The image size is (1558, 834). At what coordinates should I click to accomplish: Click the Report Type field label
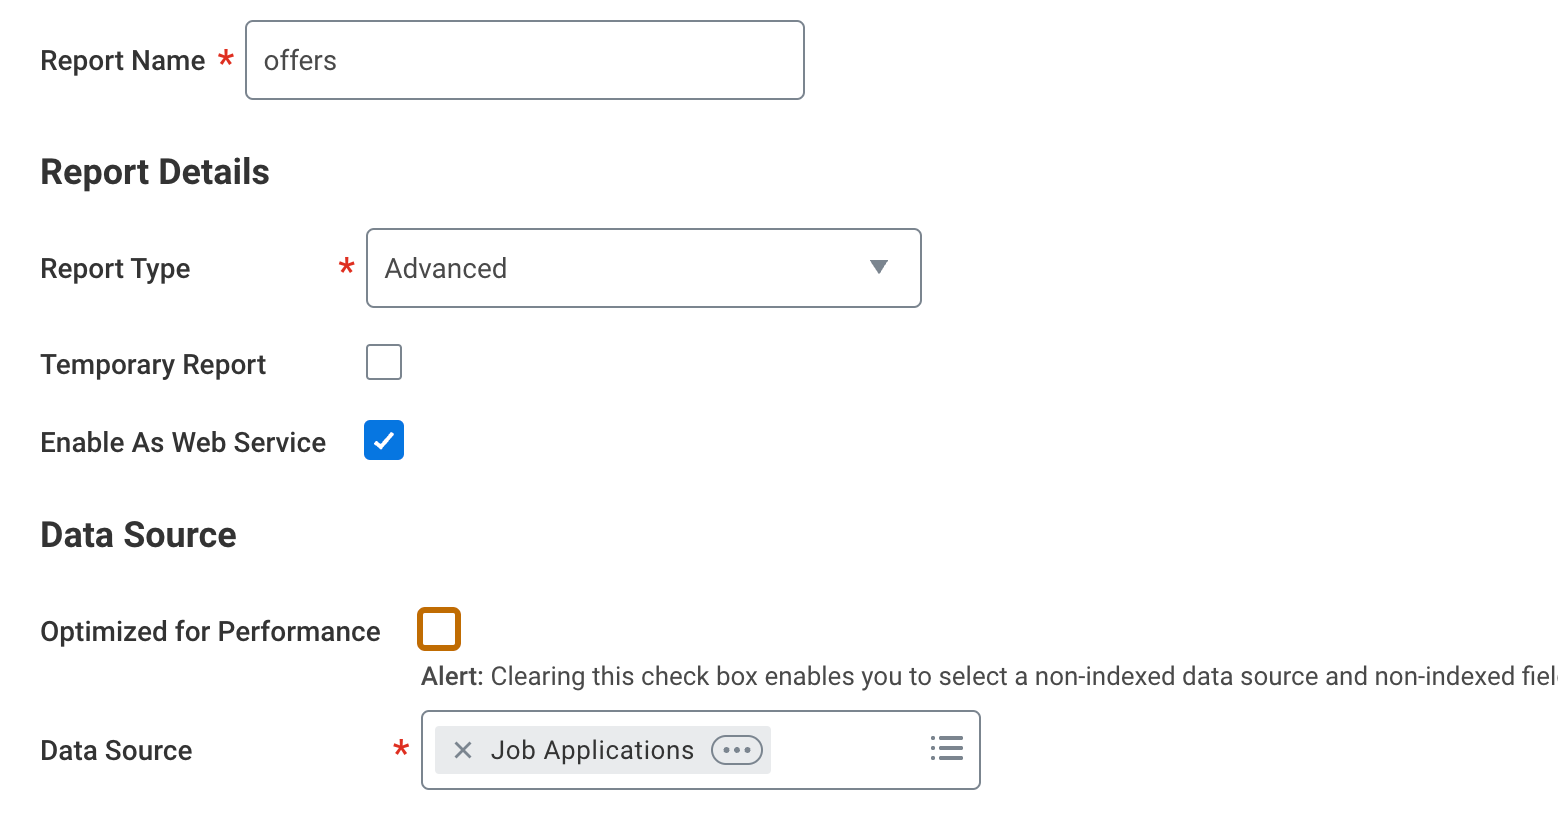[x=115, y=269]
